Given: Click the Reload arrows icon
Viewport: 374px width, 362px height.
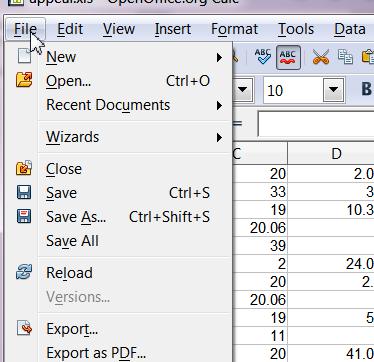Looking at the screenshot, I should [24, 272].
